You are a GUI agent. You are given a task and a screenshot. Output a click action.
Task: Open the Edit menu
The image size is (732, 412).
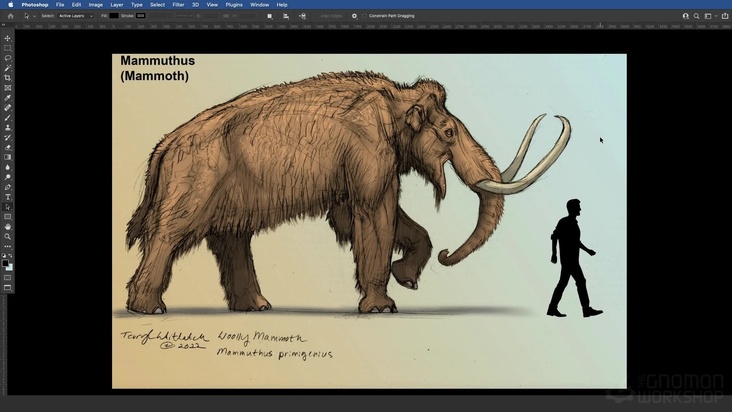(77, 5)
